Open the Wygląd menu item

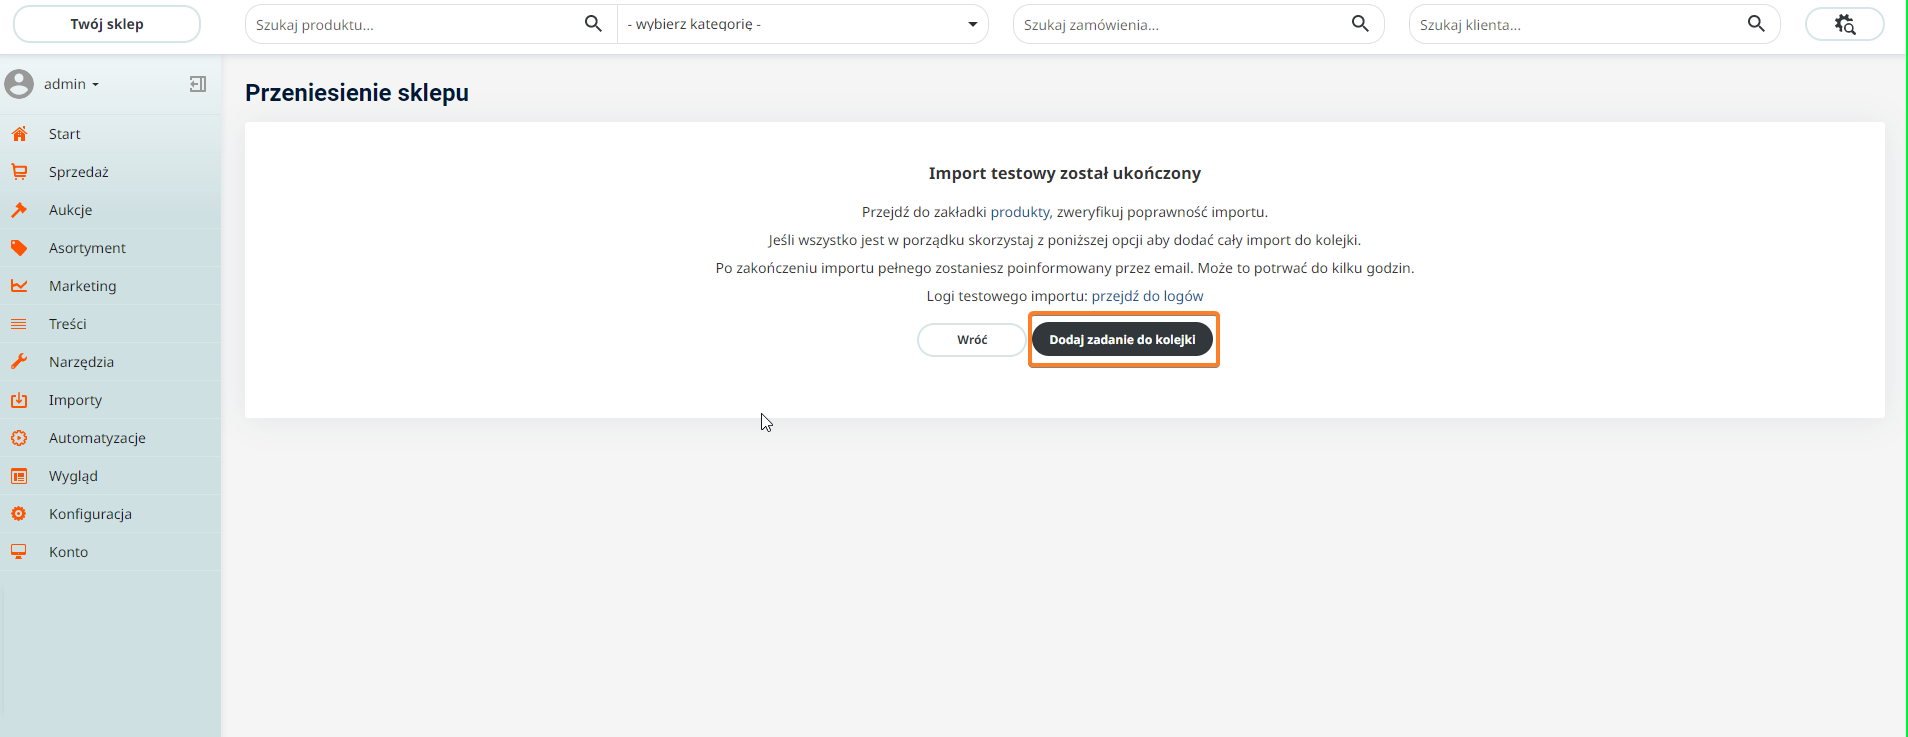pyautogui.click(x=110, y=476)
